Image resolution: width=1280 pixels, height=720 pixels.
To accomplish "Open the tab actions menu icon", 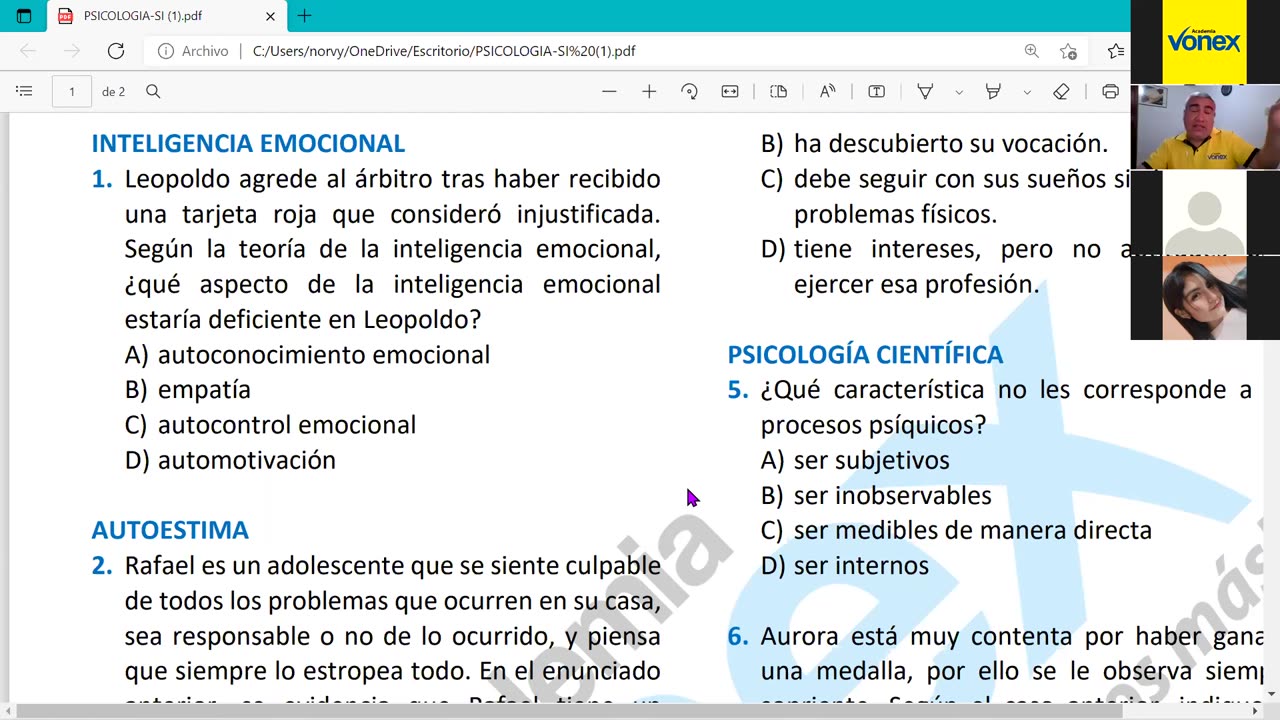I will point(24,16).
